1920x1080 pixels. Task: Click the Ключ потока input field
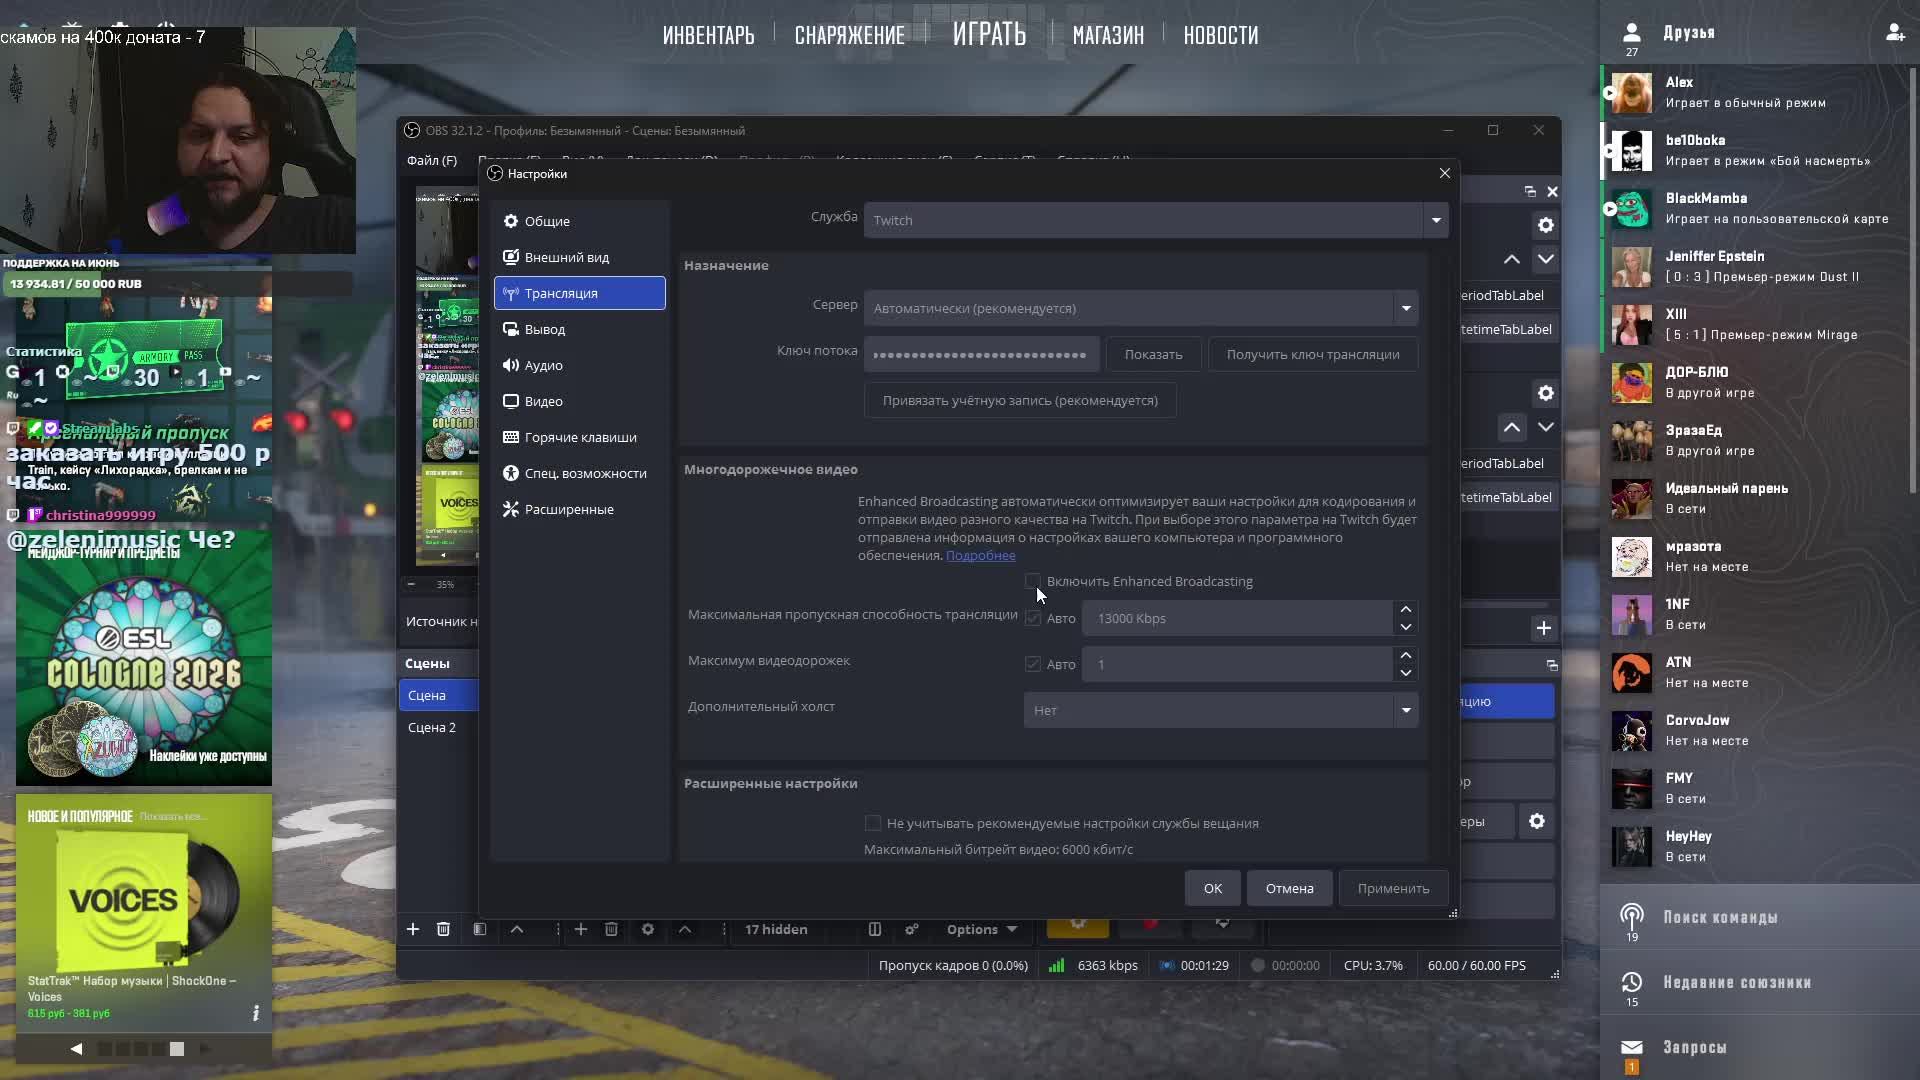pos(981,354)
